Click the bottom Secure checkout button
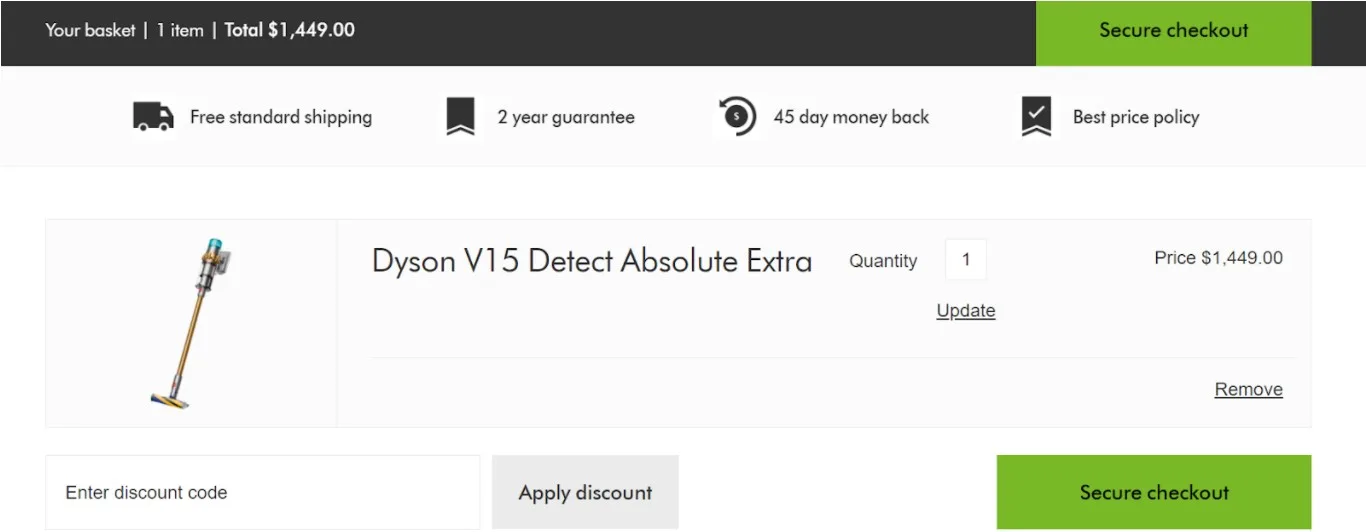This screenshot has width=1366, height=532. pos(1153,492)
